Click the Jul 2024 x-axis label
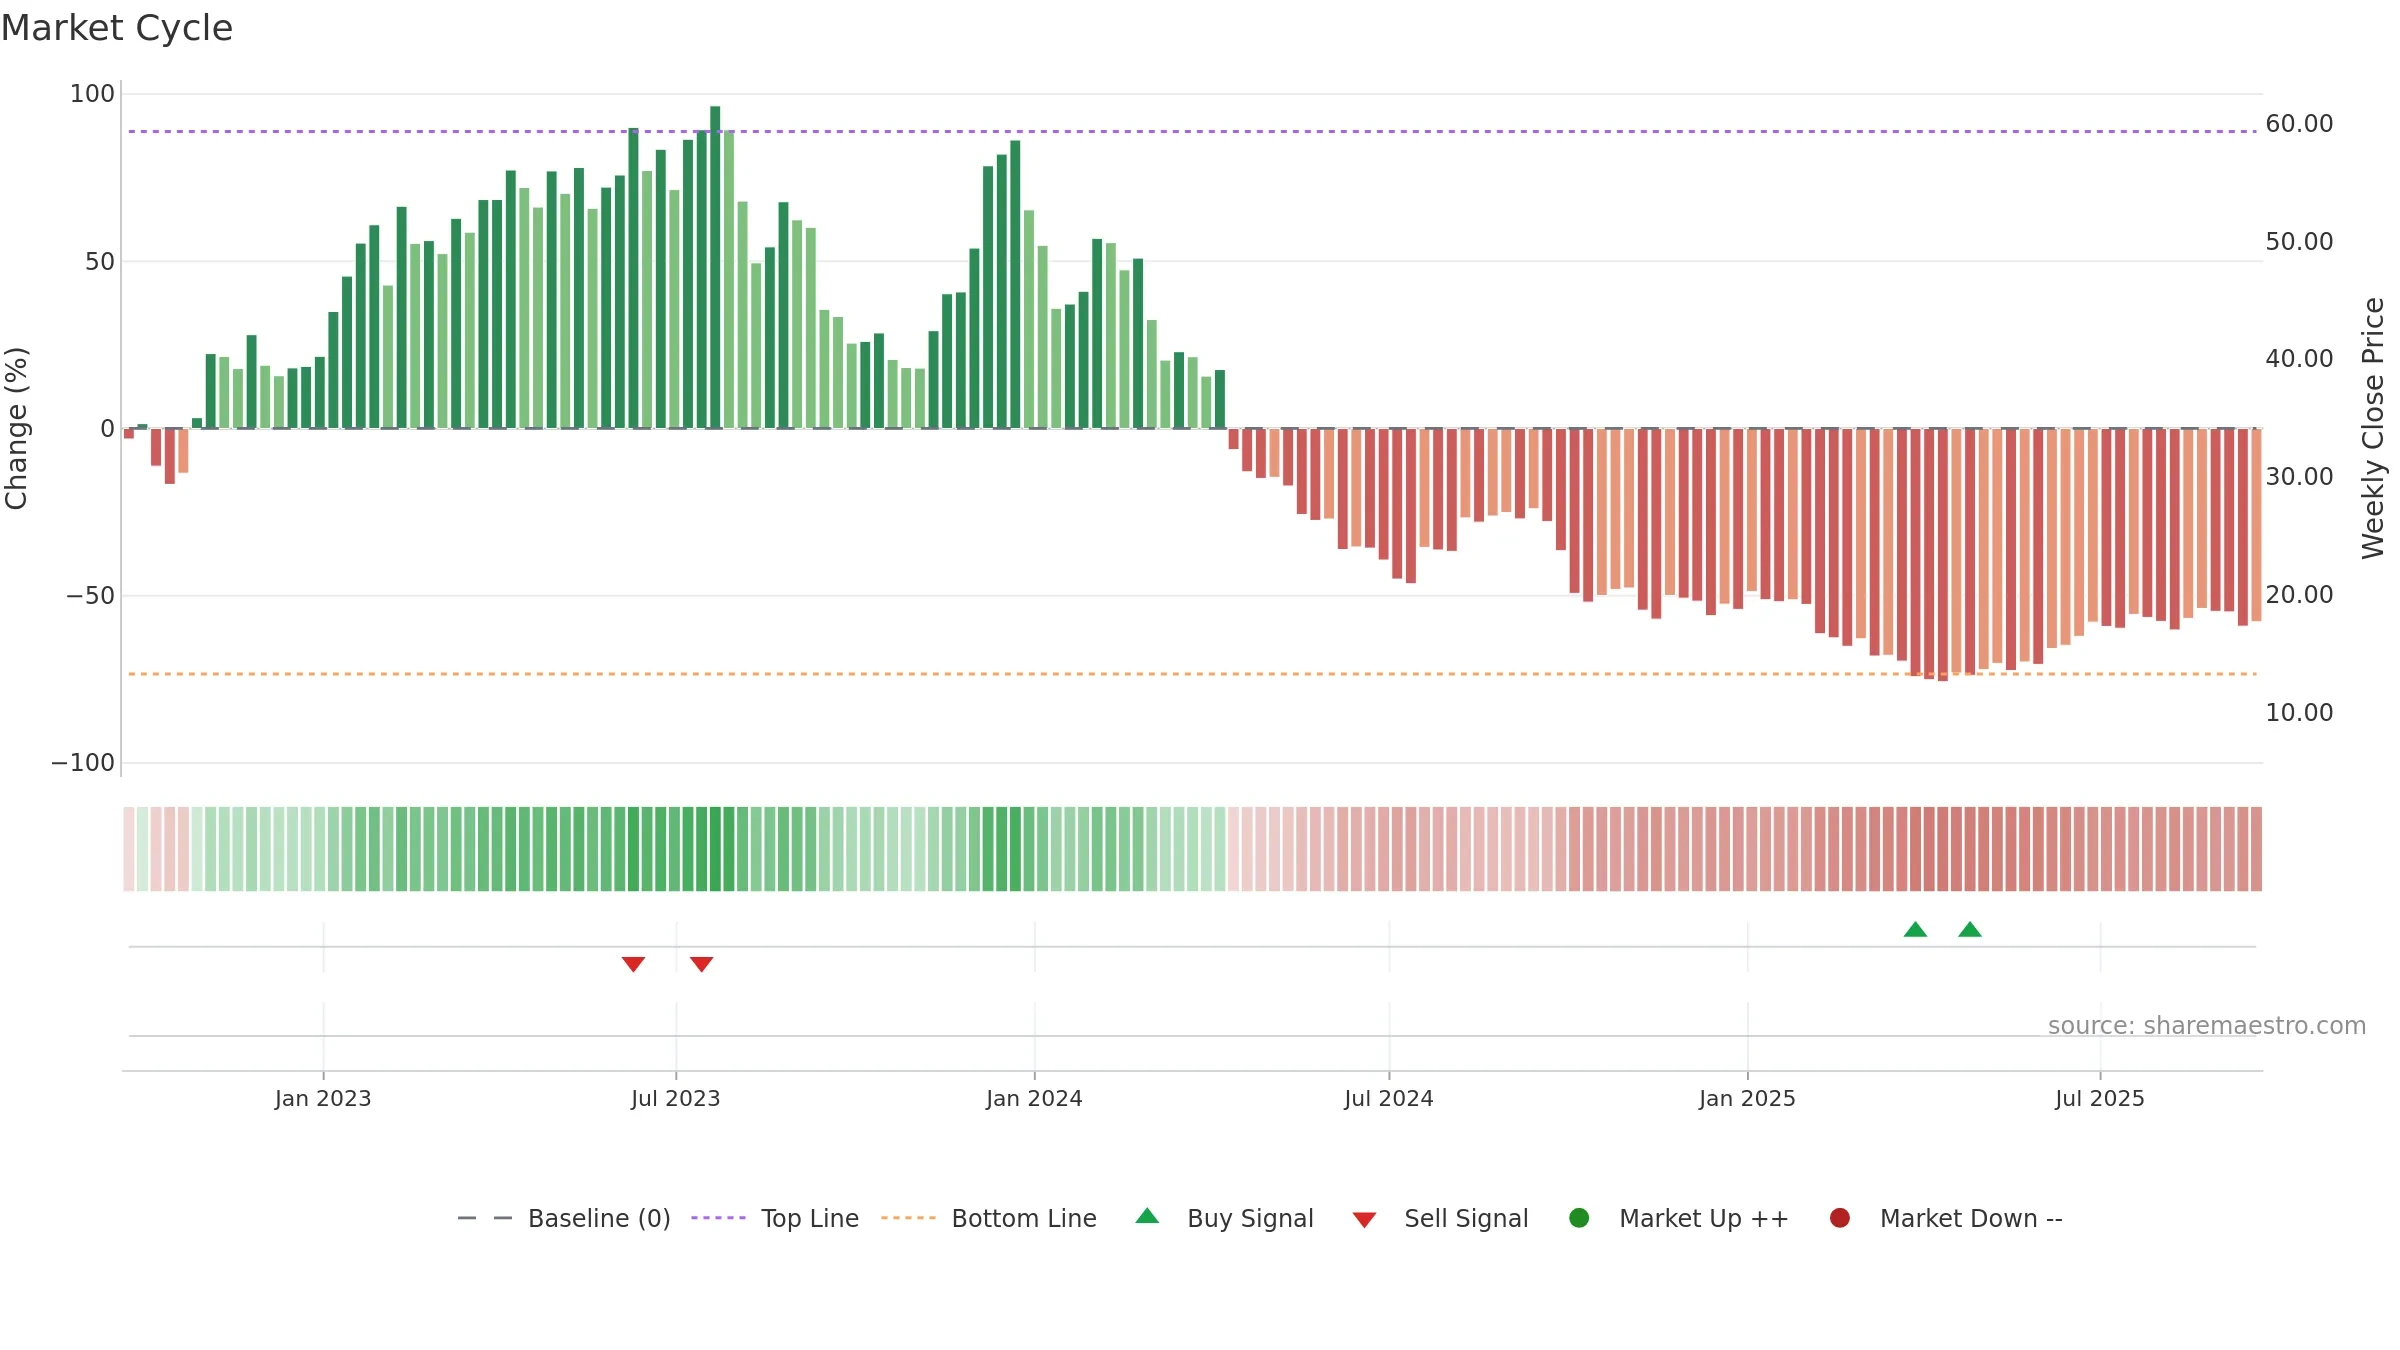This screenshot has height=1350, width=2400. pyautogui.click(x=1389, y=1099)
